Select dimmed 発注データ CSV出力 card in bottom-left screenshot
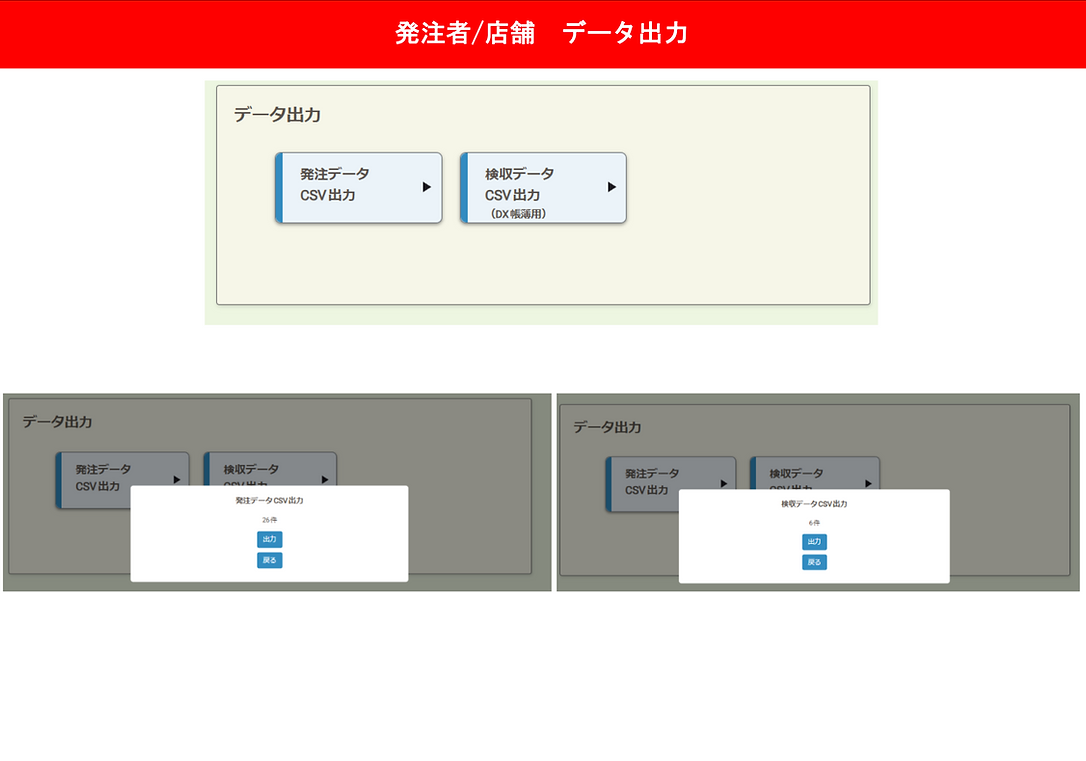 (x=123, y=479)
